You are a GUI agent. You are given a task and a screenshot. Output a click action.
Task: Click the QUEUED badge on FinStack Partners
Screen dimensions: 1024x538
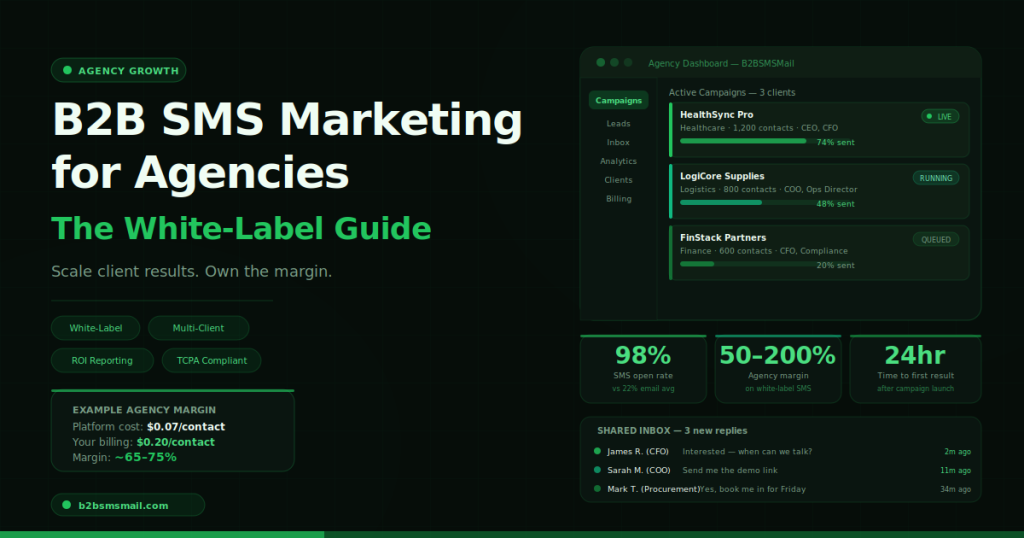point(936,240)
